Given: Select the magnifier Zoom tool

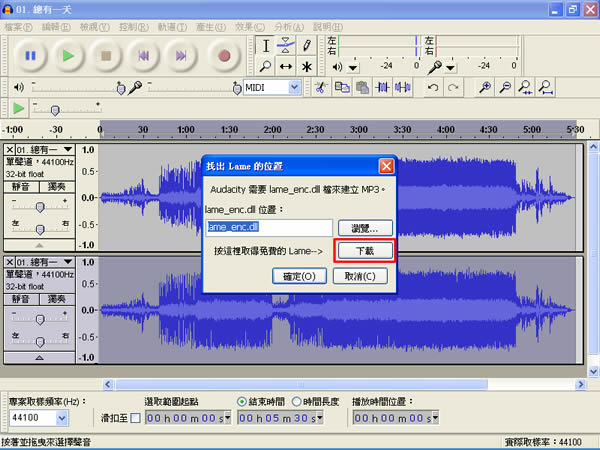Looking at the screenshot, I should click(x=266, y=66).
